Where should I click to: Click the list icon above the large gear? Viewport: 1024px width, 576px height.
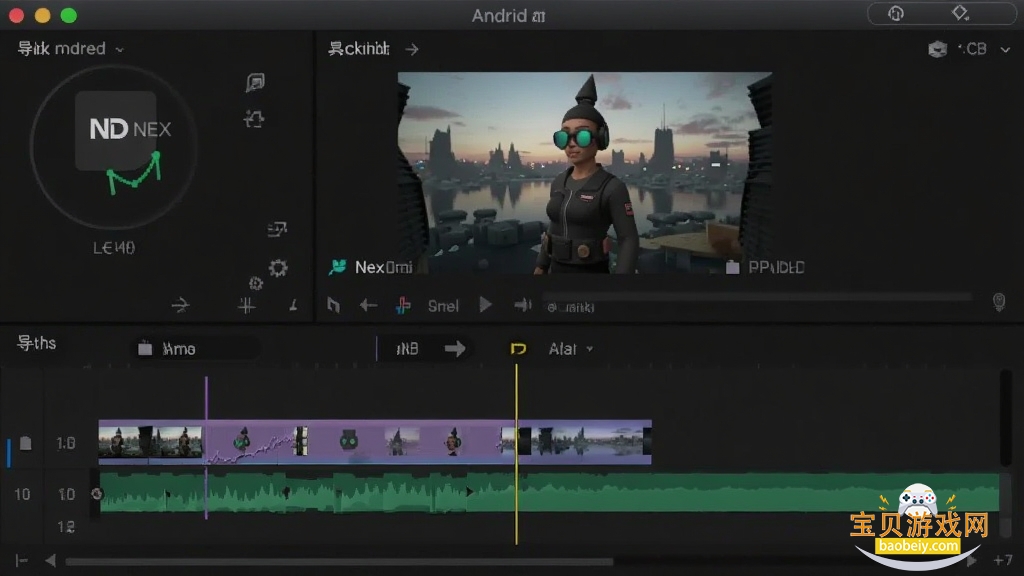[277, 229]
